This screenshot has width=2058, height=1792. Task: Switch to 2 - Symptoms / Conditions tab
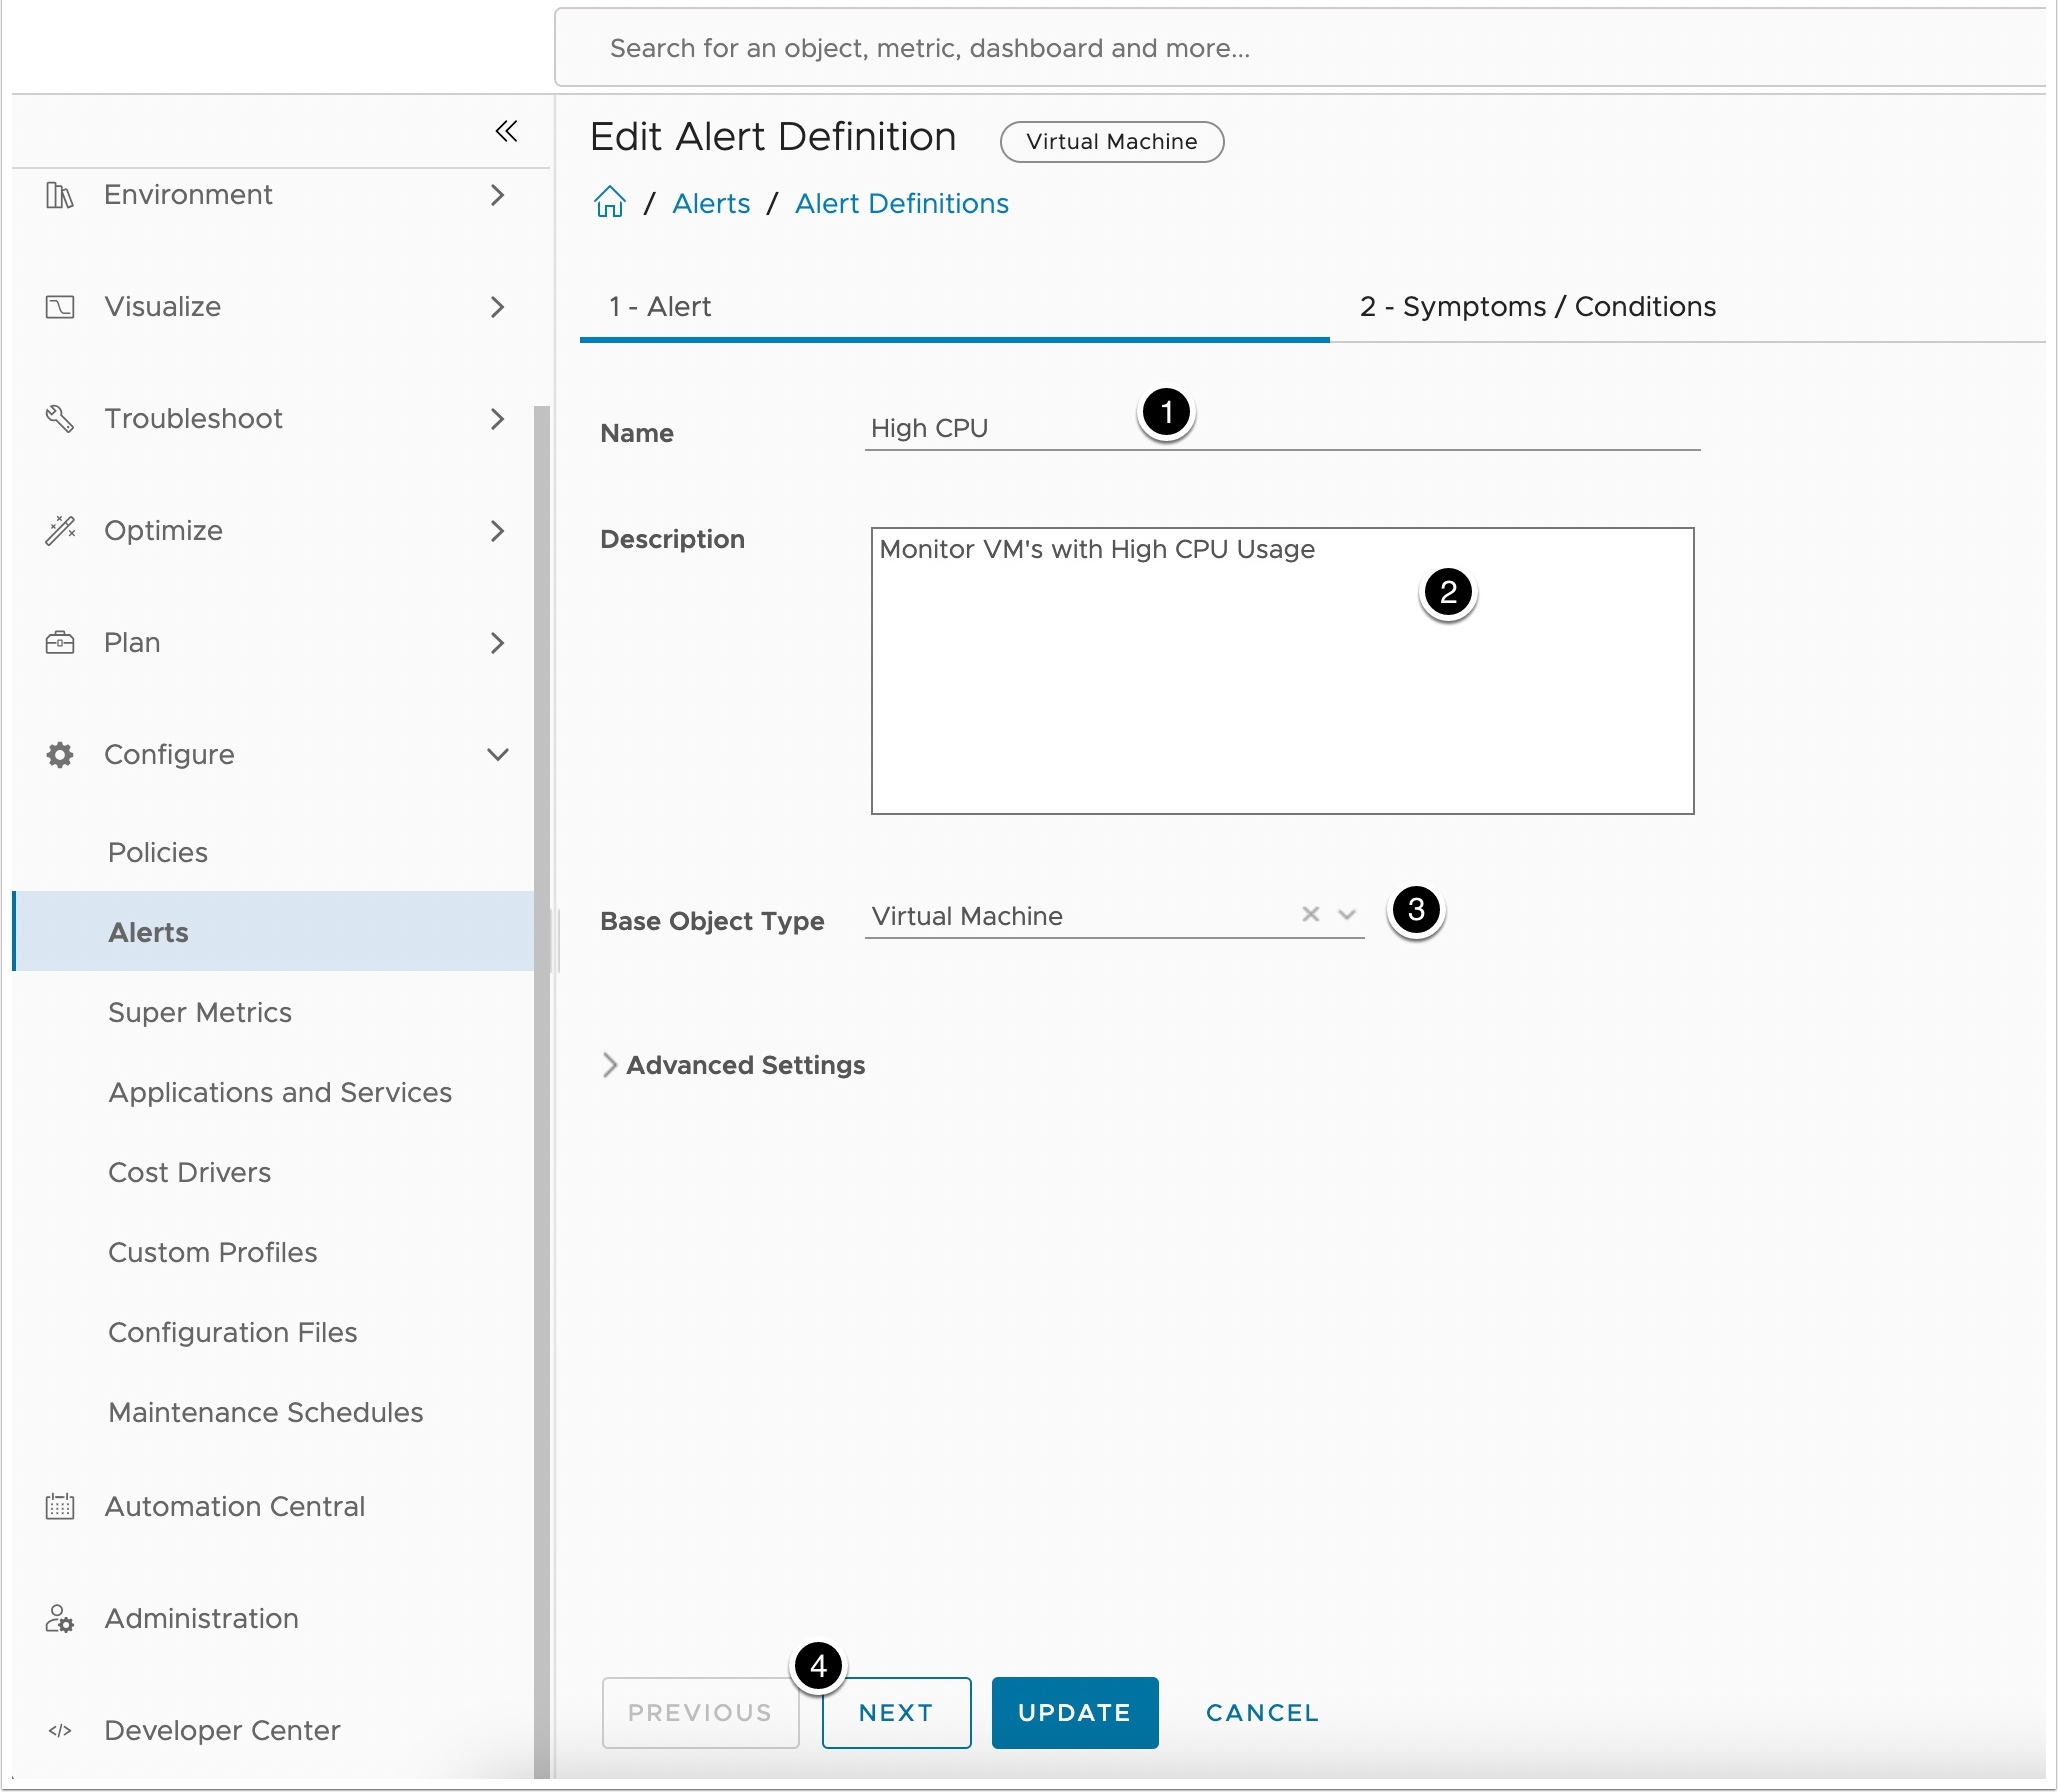[x=1538, y=307]
